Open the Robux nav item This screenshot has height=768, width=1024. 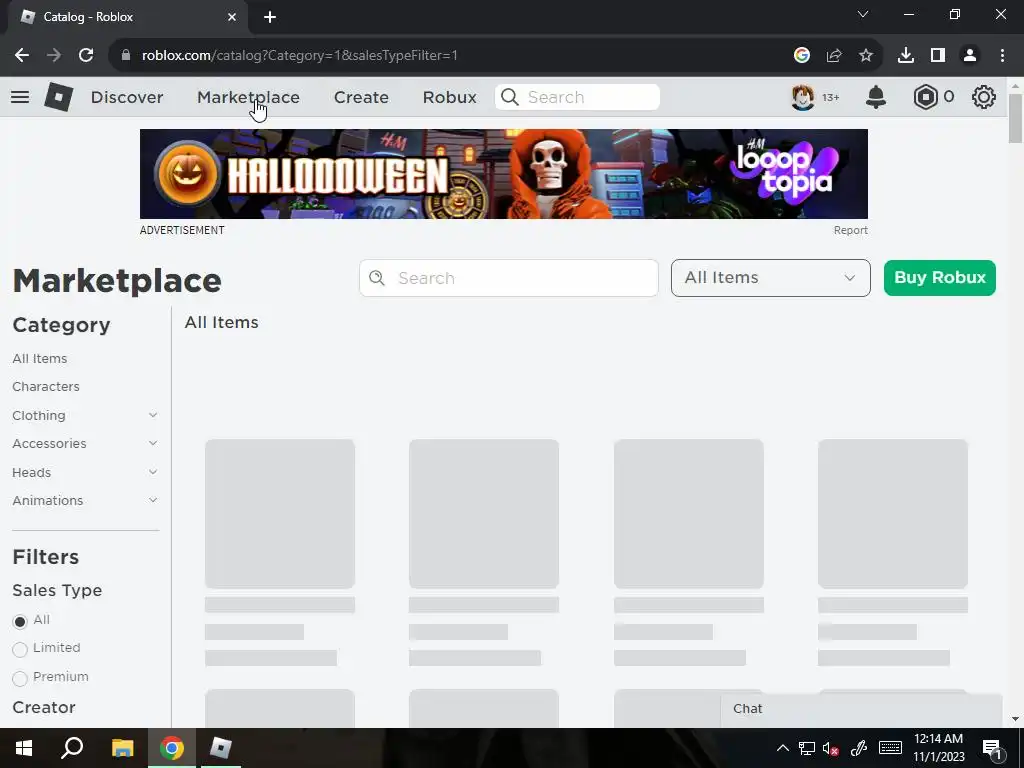click(449, 97)
